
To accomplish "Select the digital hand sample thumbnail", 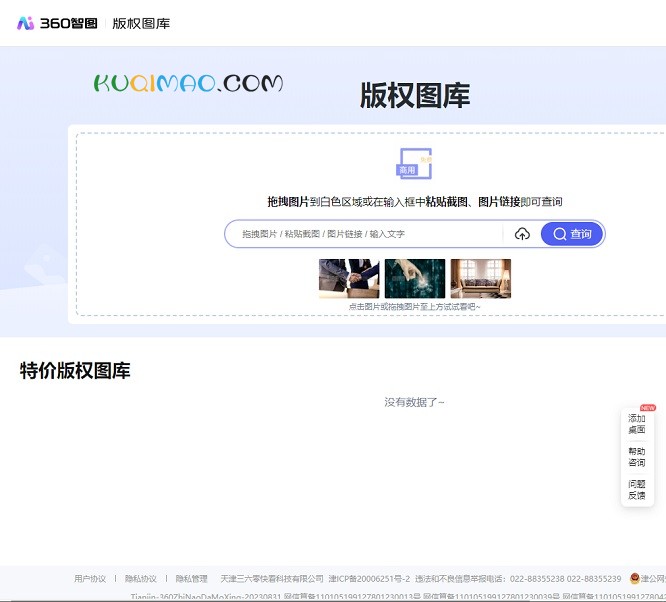I will point(415,278).
